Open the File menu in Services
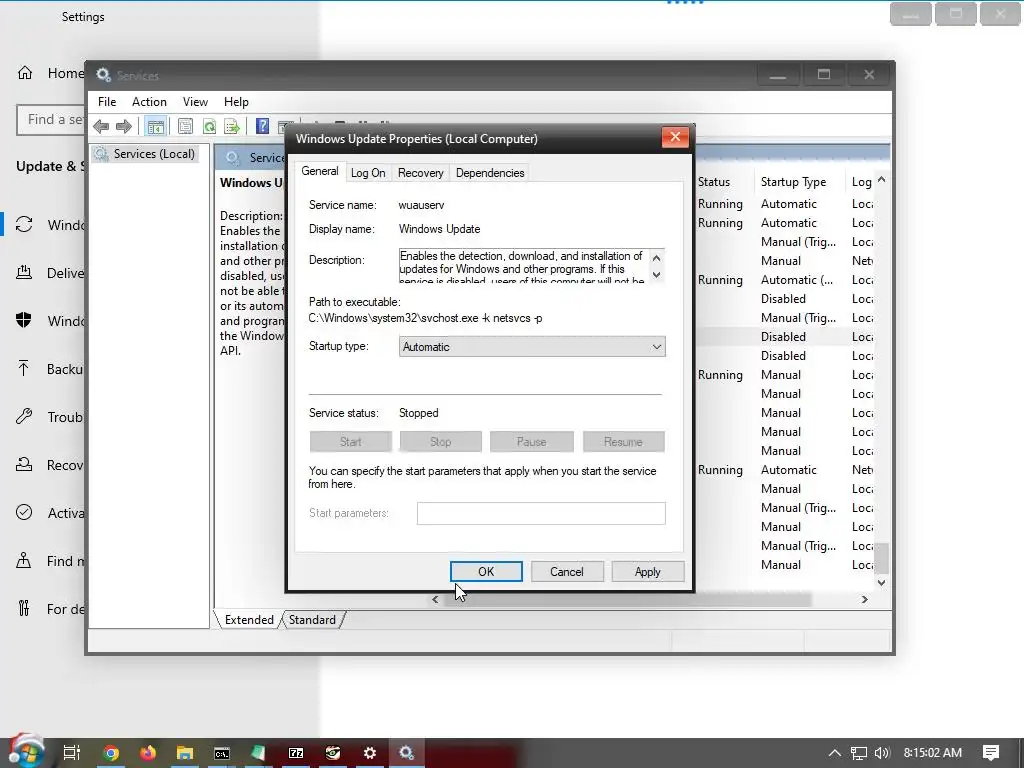Image resolution: width=1024 pixels, height=768 pixels. (107, 102)
